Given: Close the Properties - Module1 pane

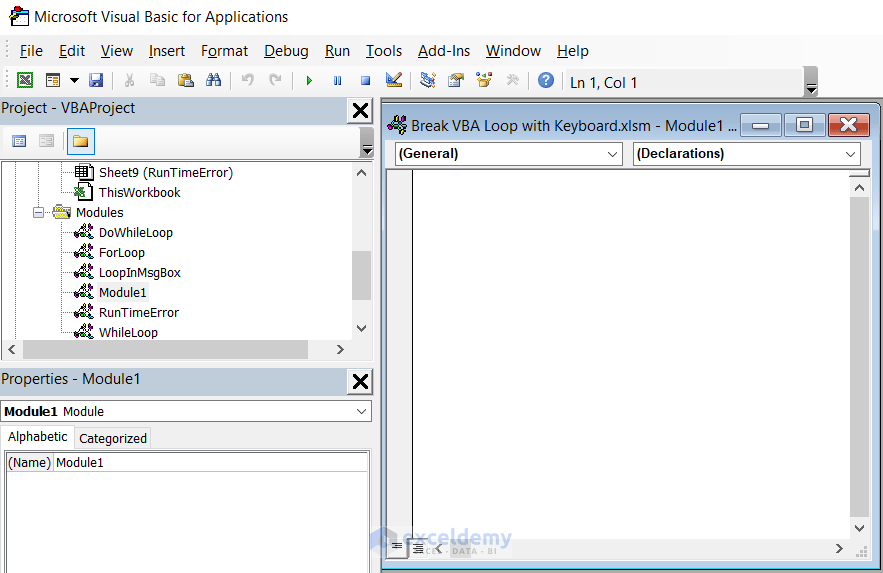Looking at the screenshot, I should pyautogui.click(x=360, y=382).
